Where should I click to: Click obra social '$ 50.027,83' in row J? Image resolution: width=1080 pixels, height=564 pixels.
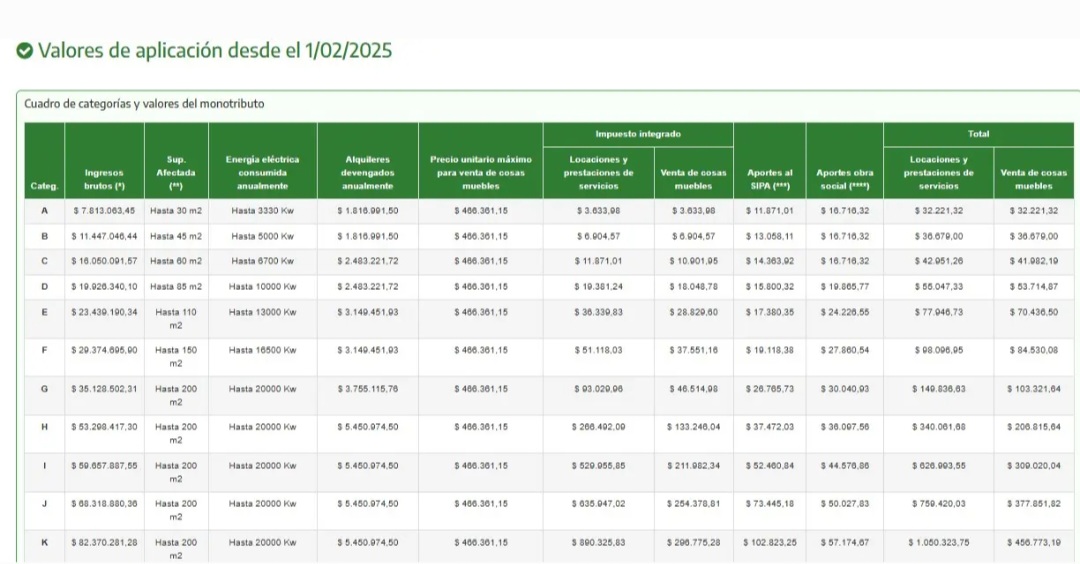click(x=844, y=503)
